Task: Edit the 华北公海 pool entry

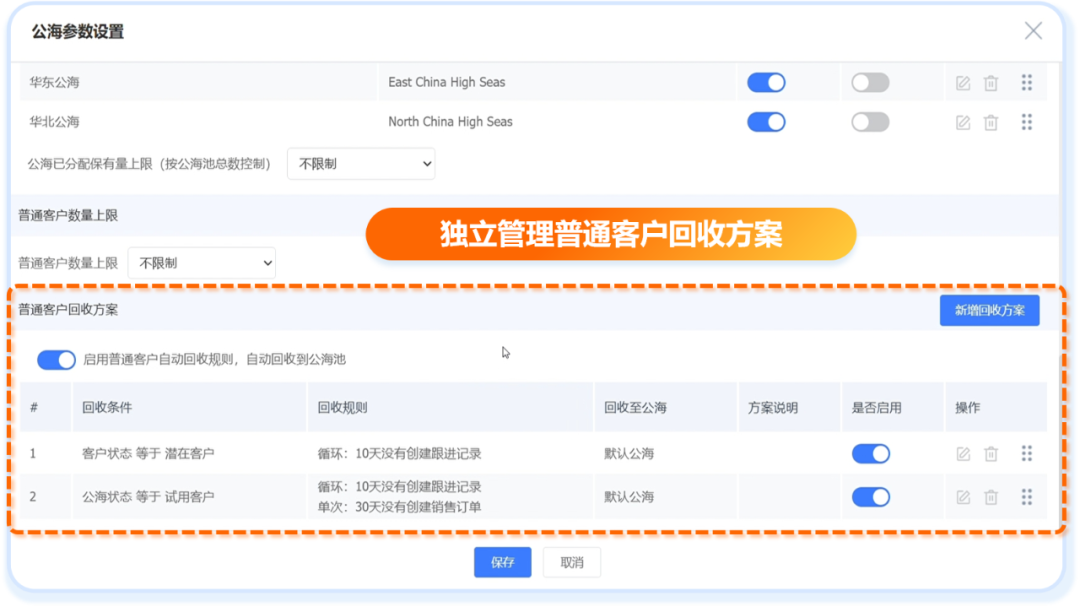Action: coord(962,122)
